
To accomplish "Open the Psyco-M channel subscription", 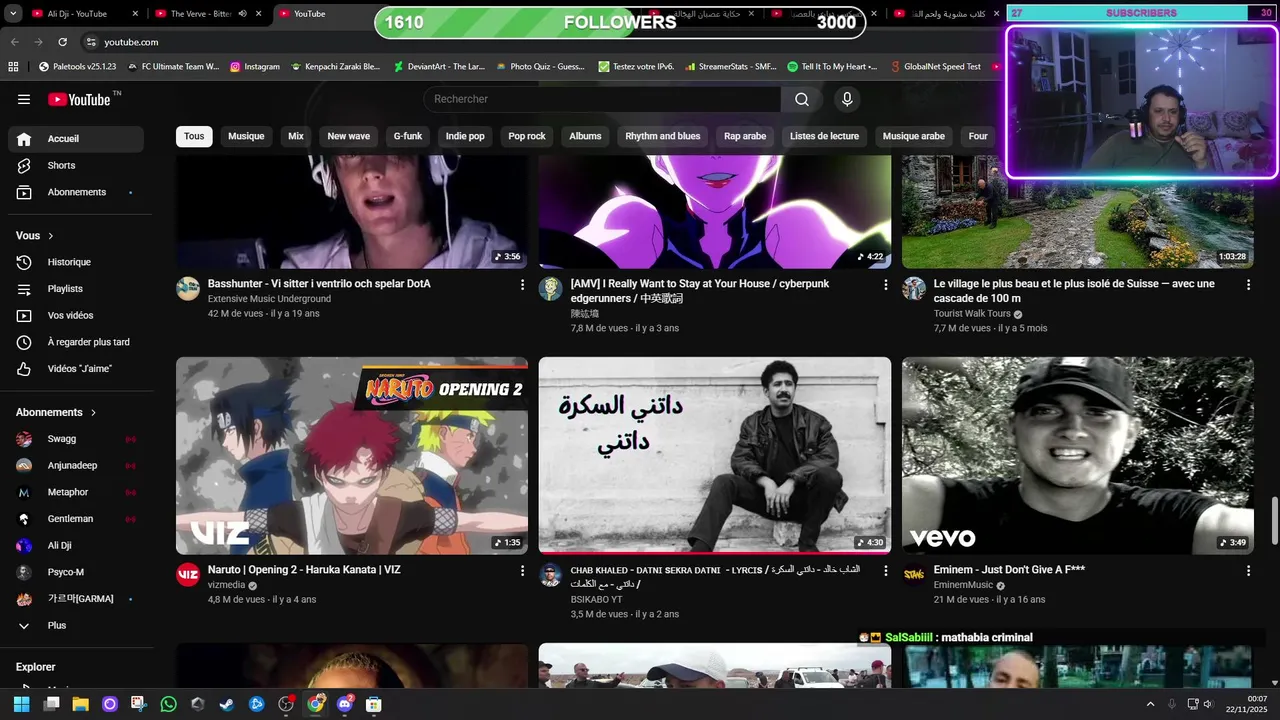I will (75, 572).
